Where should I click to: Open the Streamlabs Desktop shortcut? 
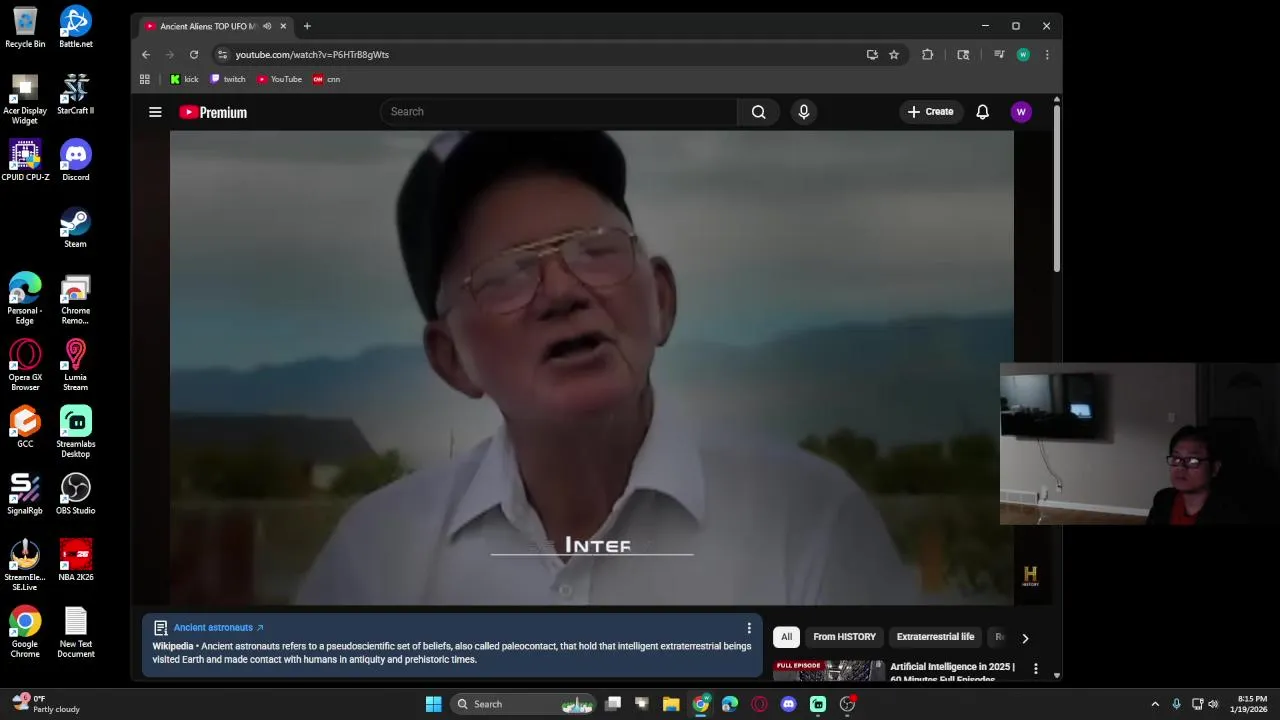tap(76, 432)
